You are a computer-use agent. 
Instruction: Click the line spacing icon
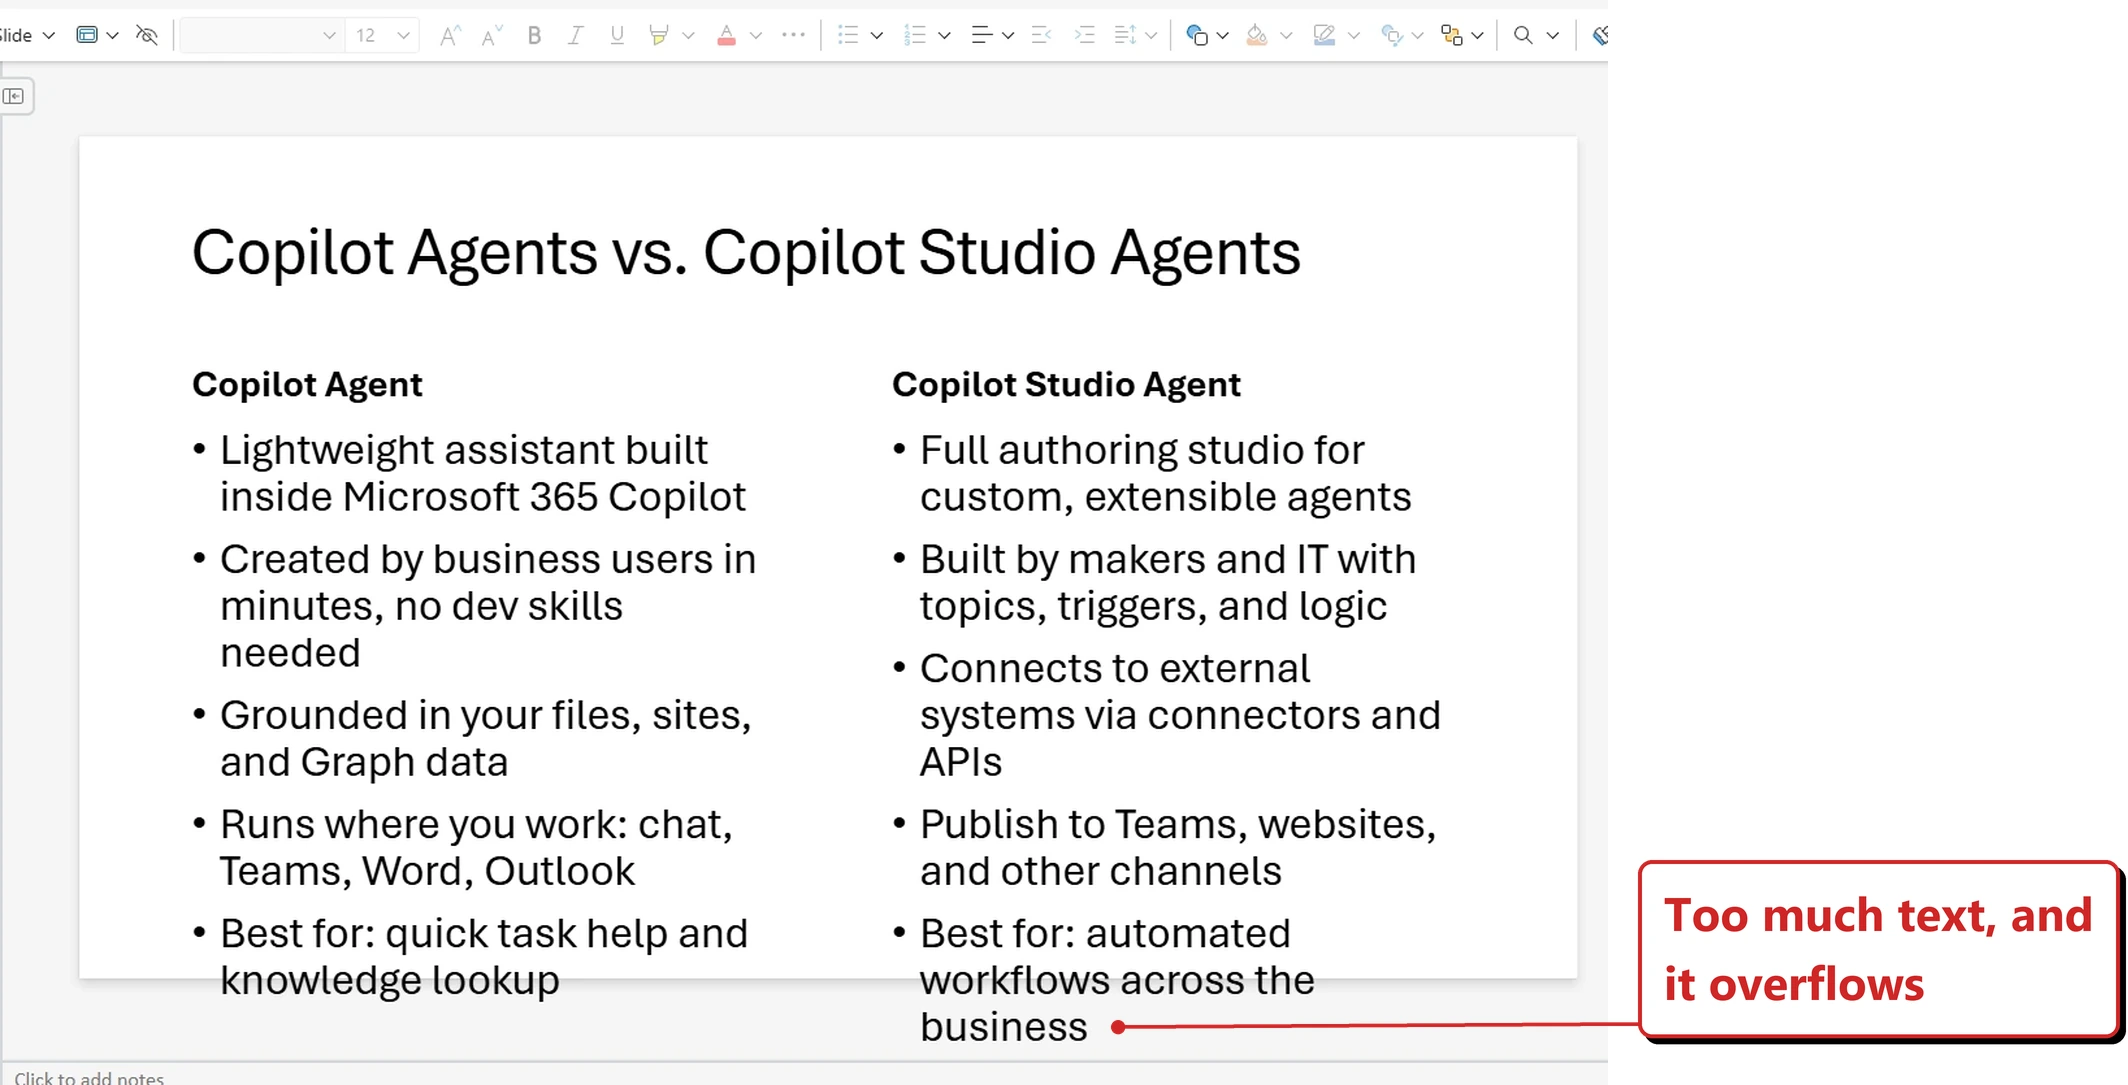1124,35
